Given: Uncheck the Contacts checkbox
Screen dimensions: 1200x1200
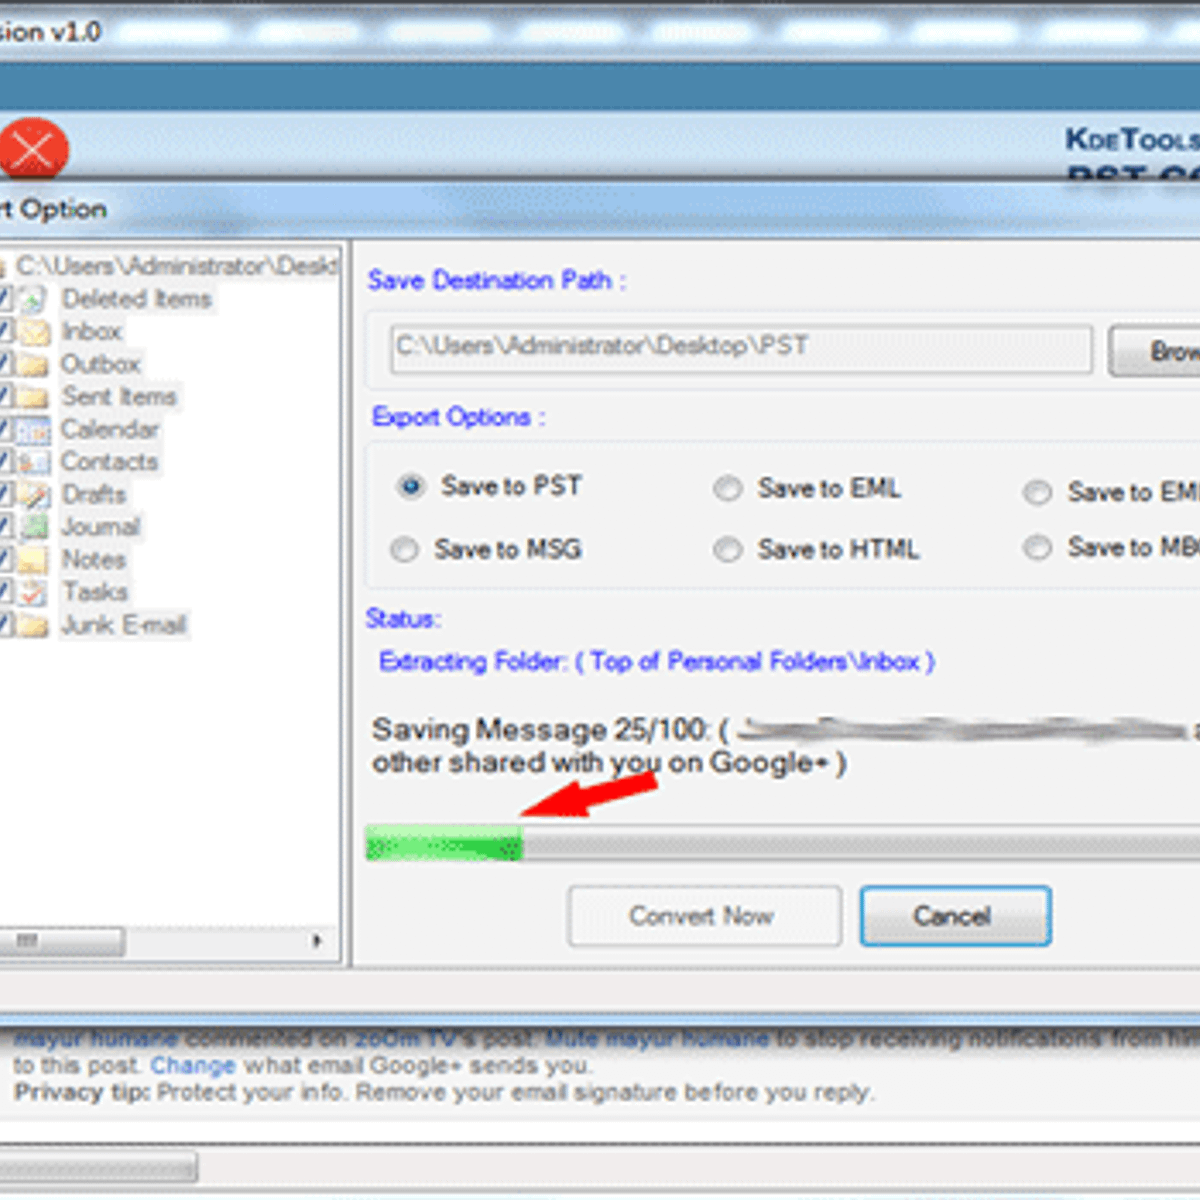Looking at the screenshot, I should [x=5, y=462].
